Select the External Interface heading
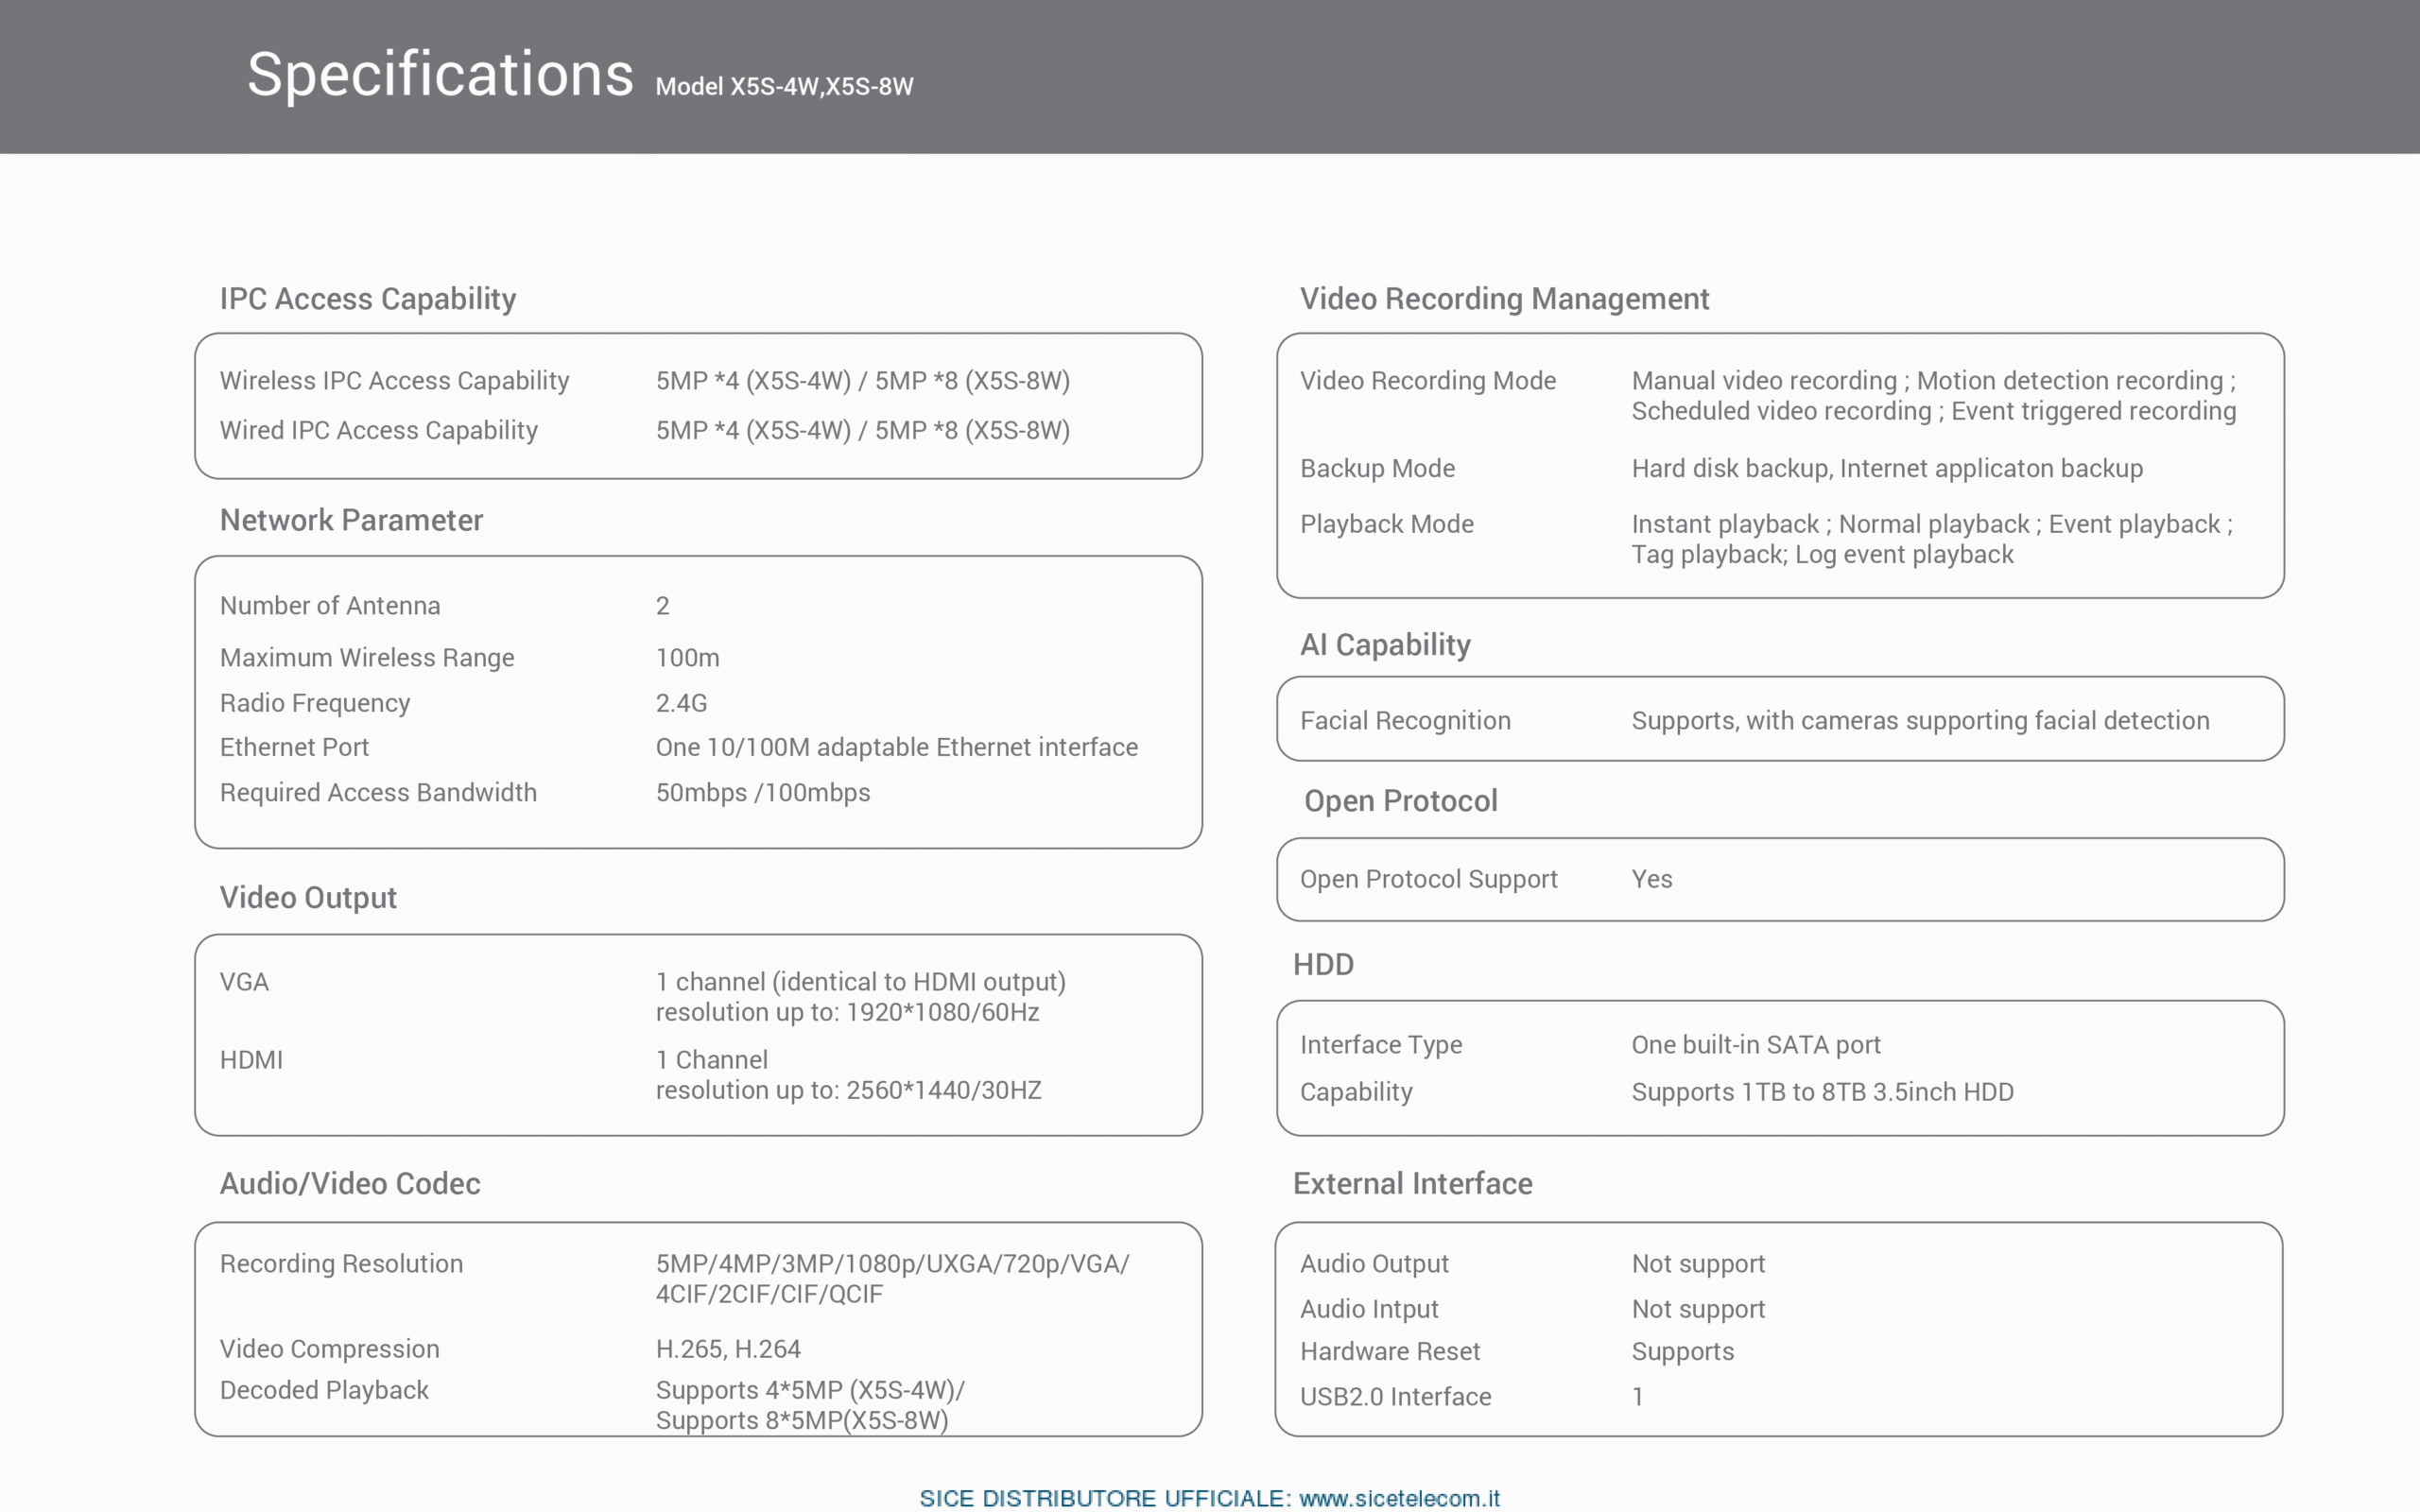The width and height of the screenshot is (2420, 1512). point(1412,1183)
